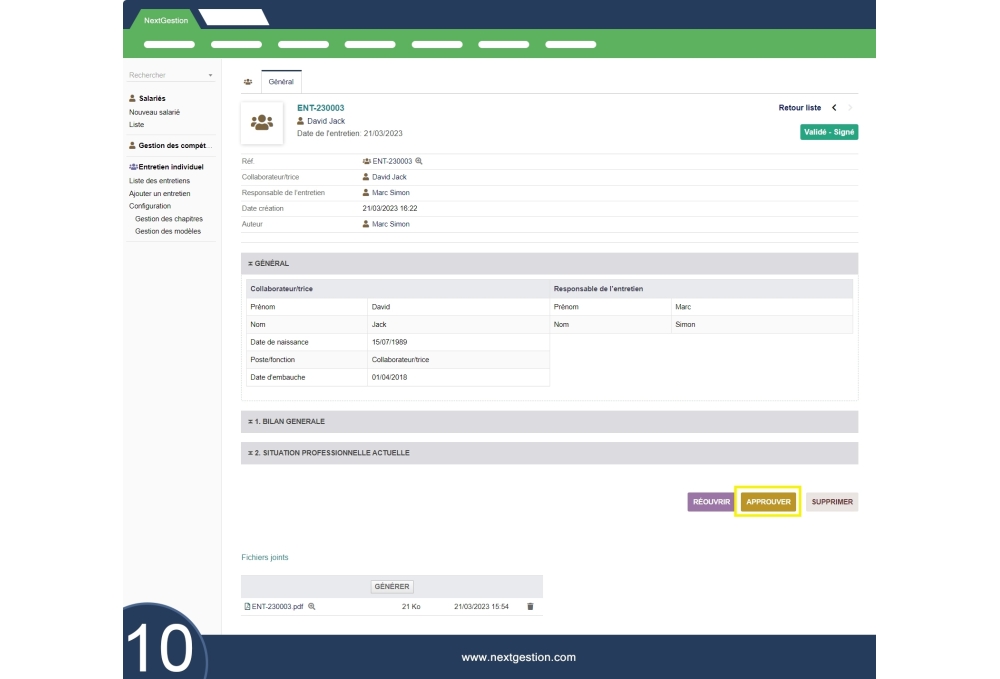Image resolution: width=1000 pixels, height=679 pixels.
Task: Open Liste des entretiens in sidebar
Action: (x=159, y=181)
